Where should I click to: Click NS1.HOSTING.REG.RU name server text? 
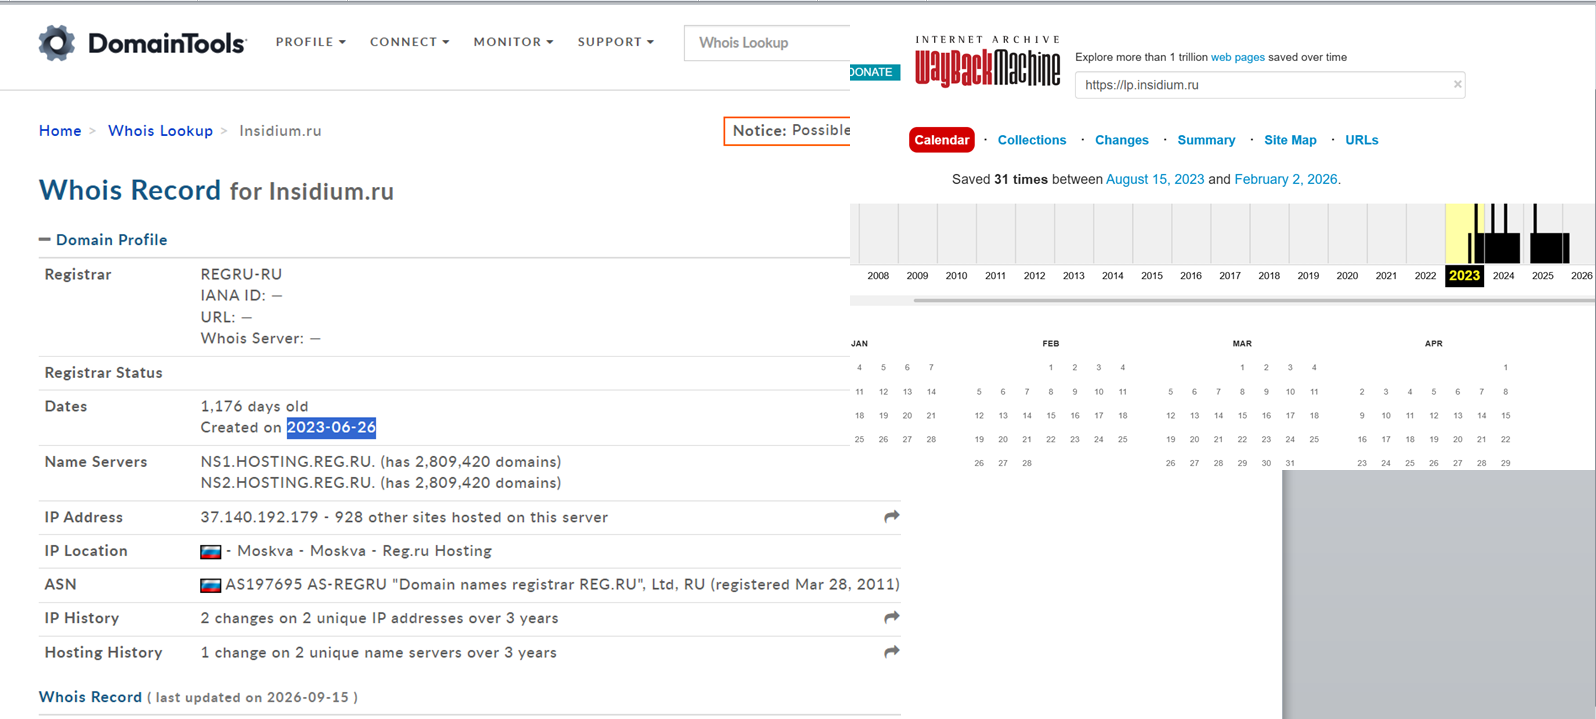coord(288,462)
